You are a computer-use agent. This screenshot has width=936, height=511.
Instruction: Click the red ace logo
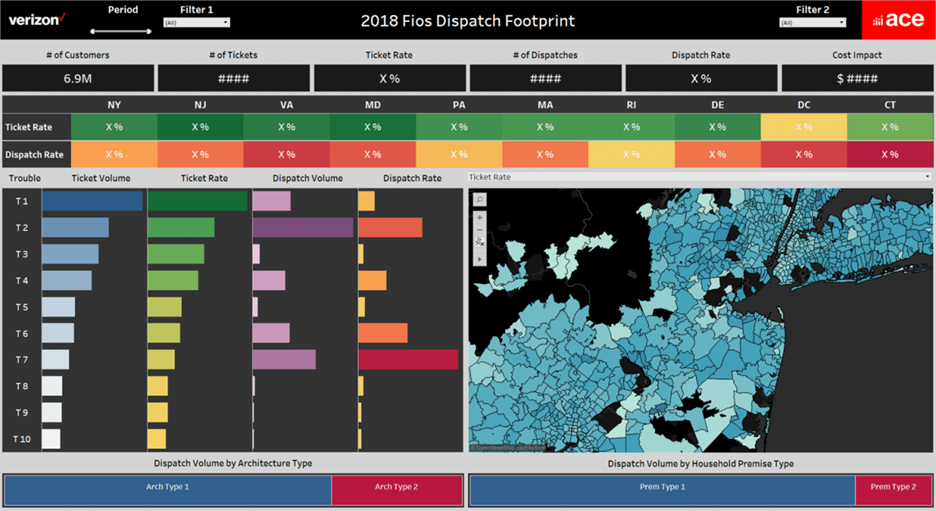coord(898,20)
